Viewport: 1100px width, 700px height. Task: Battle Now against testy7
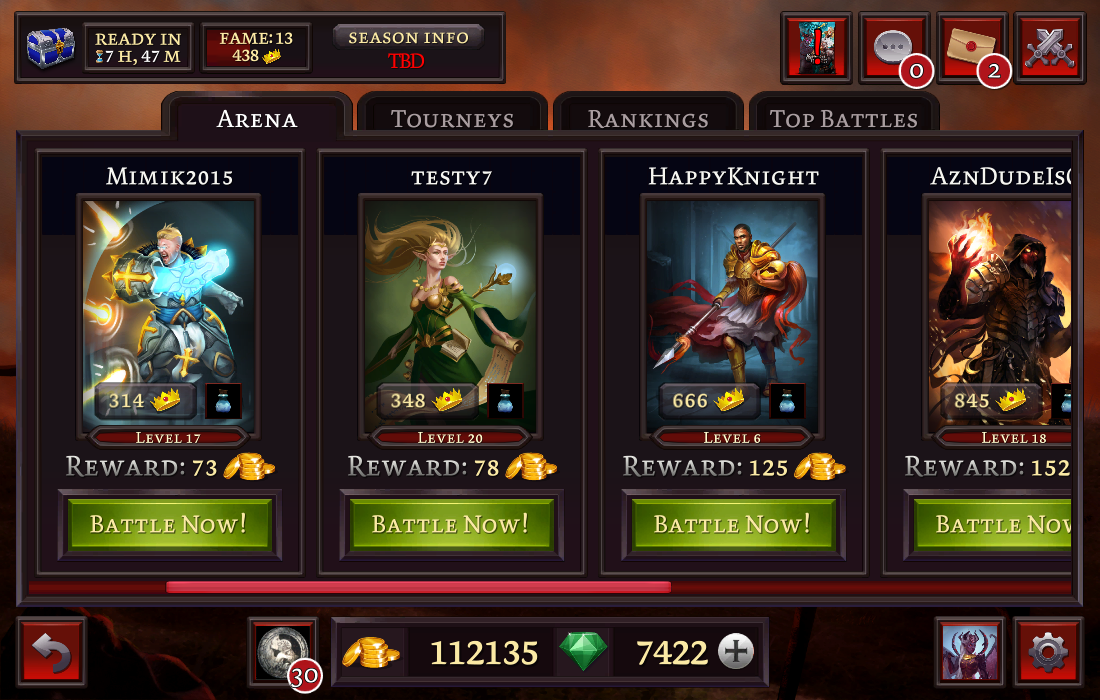tap(451, 524)
